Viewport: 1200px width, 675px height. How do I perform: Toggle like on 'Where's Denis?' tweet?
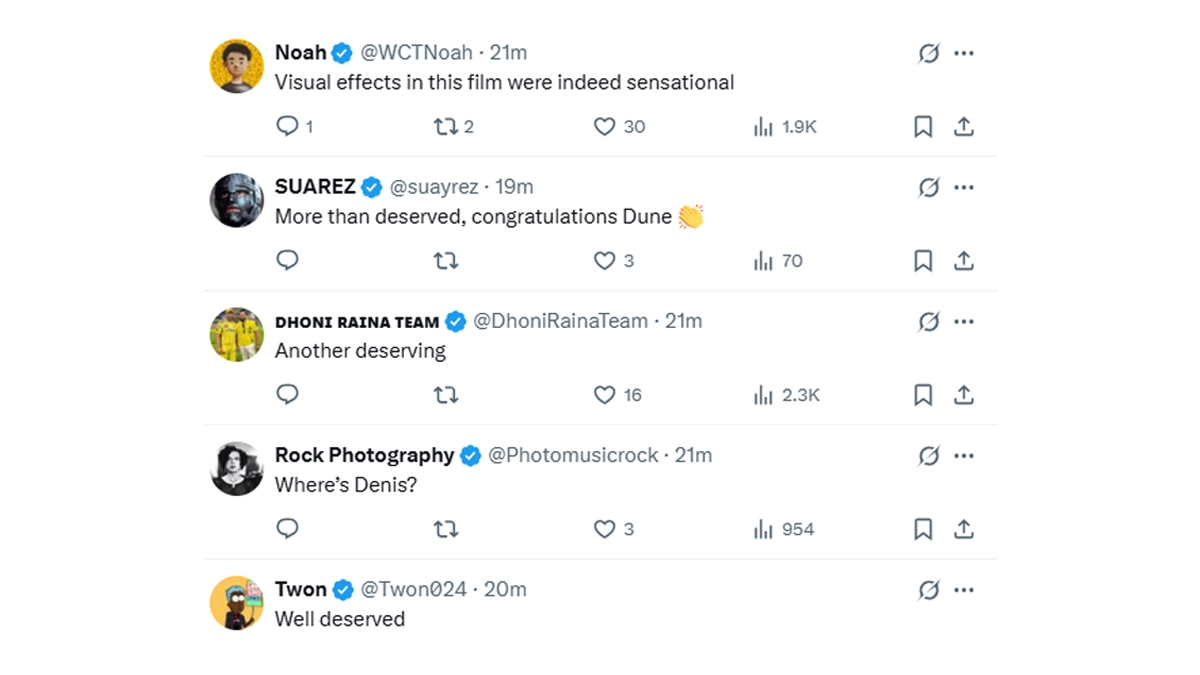[604, 529]
